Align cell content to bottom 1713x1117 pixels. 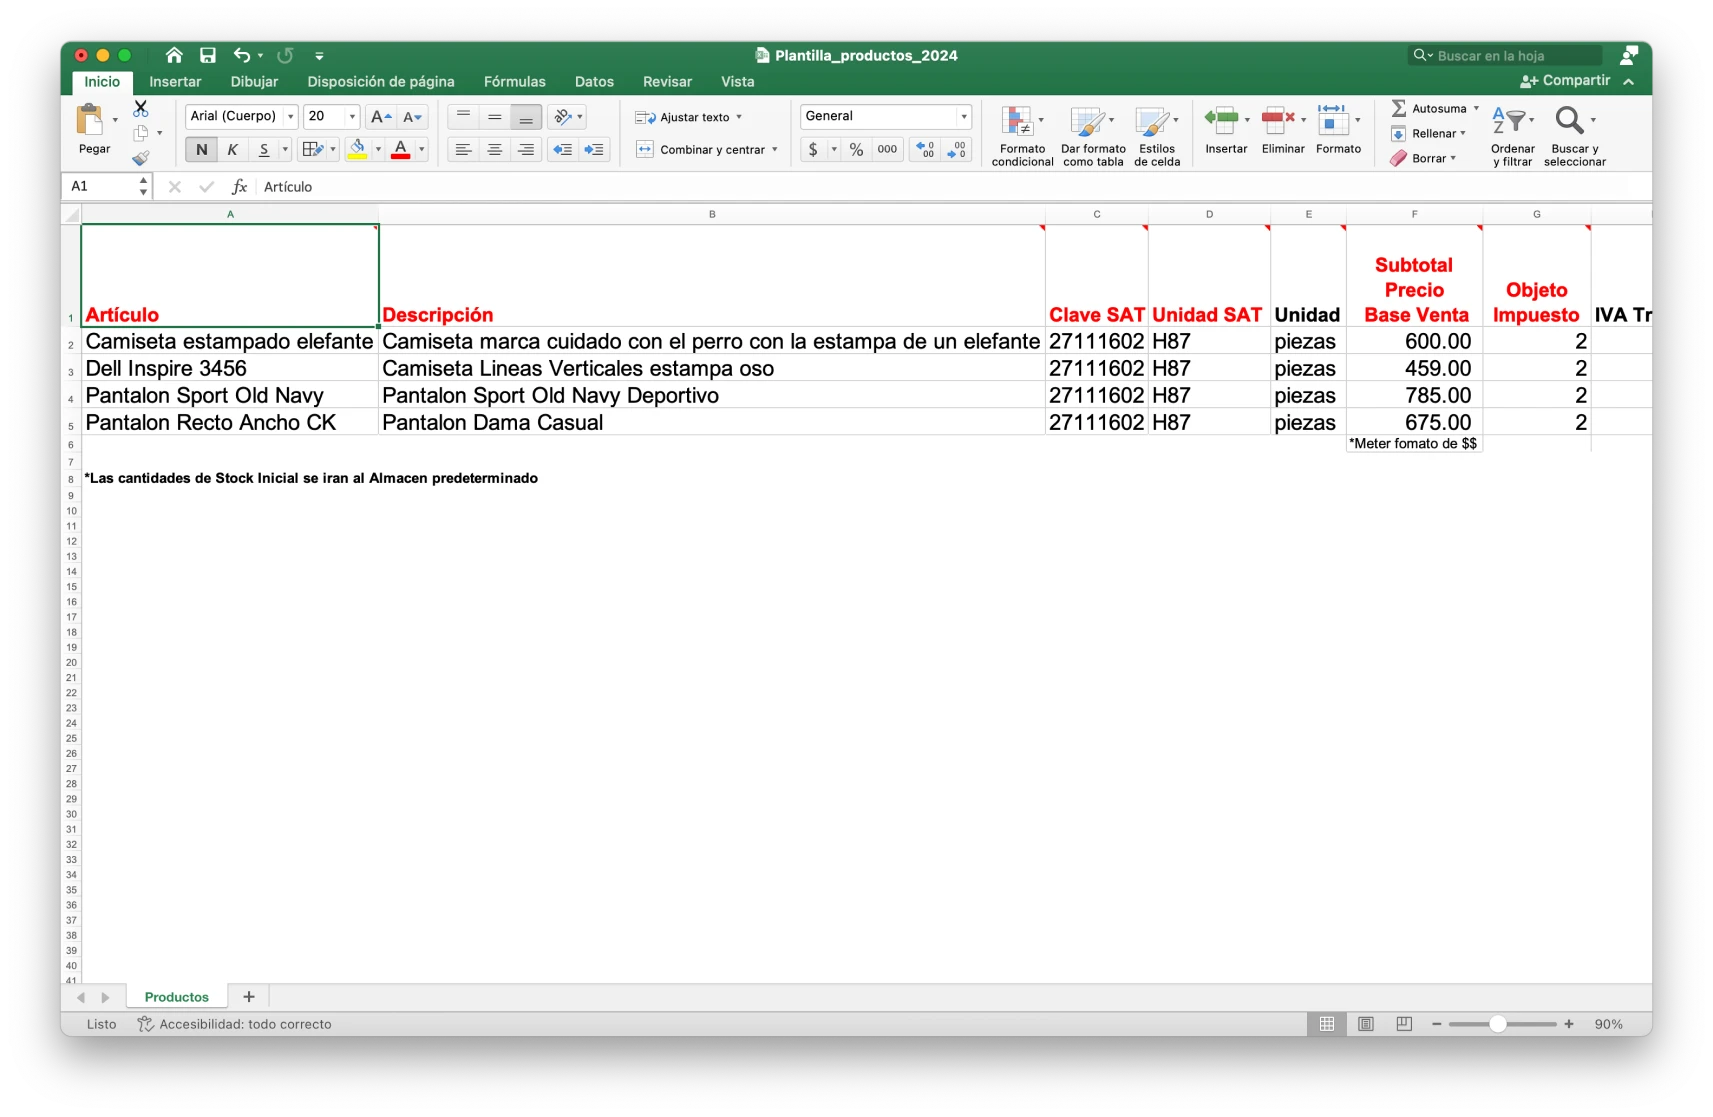click(x=526, y=117)
